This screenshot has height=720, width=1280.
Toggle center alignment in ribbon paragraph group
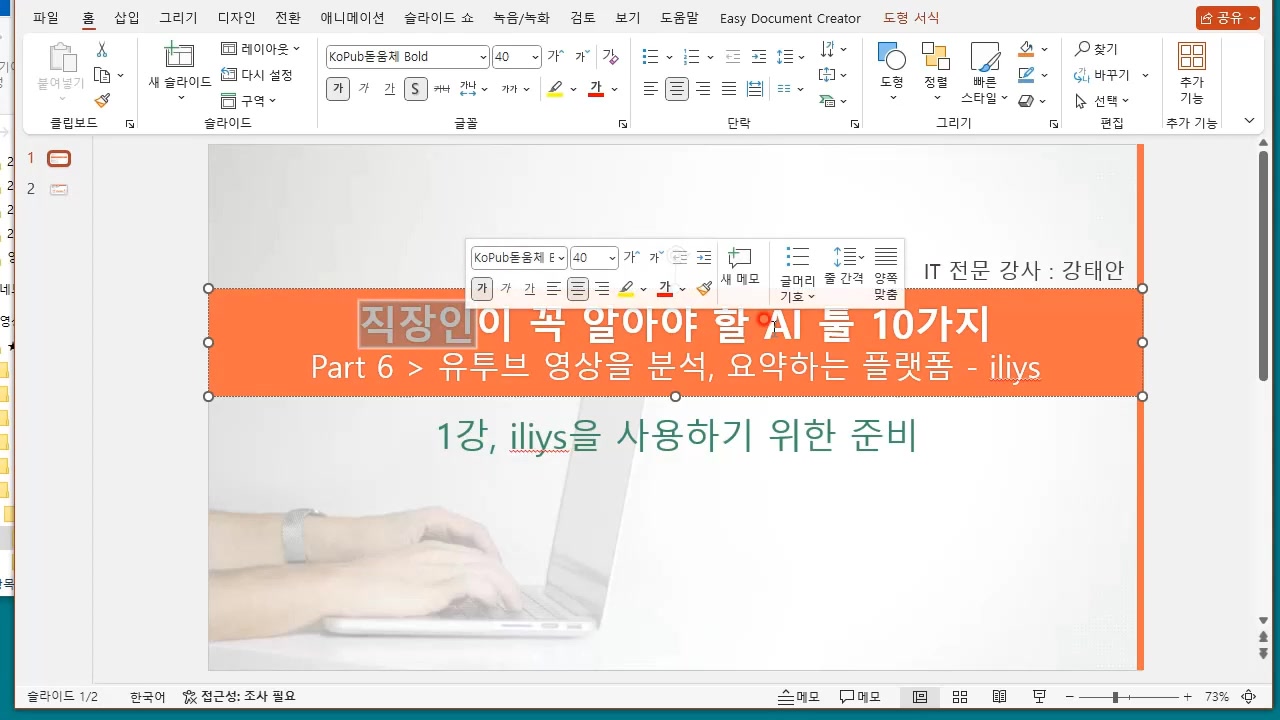tap(677, 89)
